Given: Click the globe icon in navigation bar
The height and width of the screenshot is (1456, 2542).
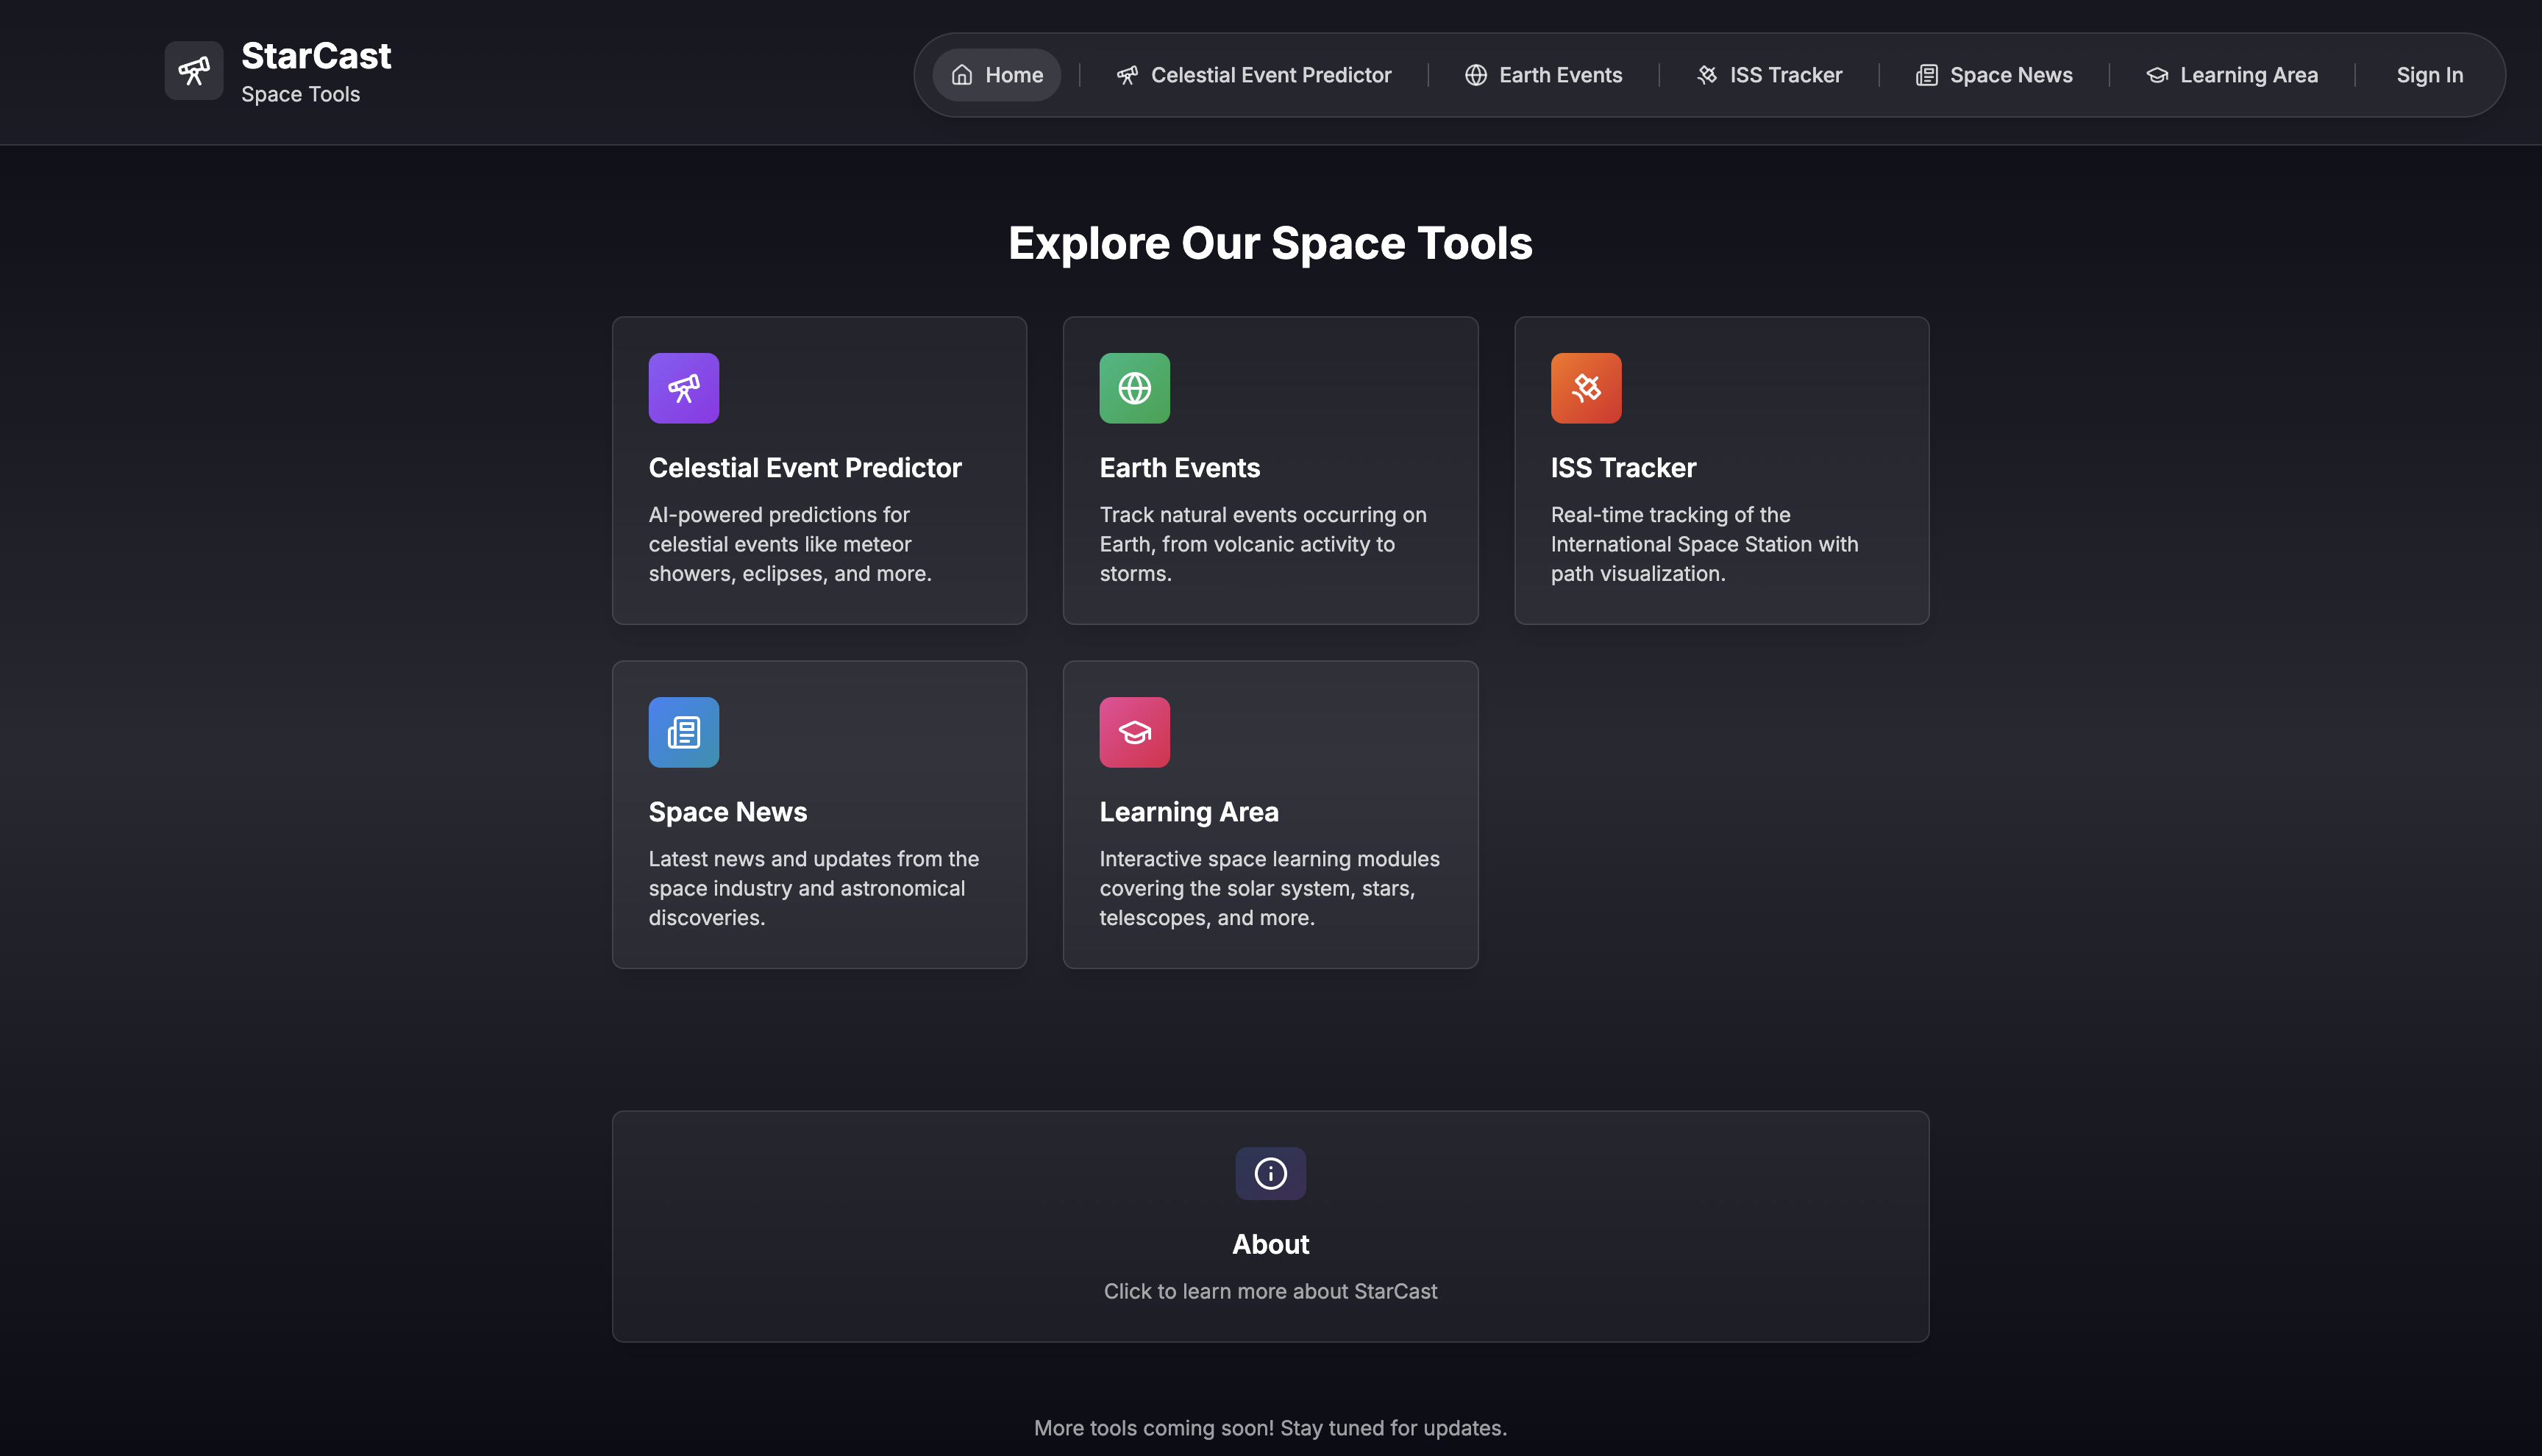Looking at the screenshot, I should (1476, 75).
